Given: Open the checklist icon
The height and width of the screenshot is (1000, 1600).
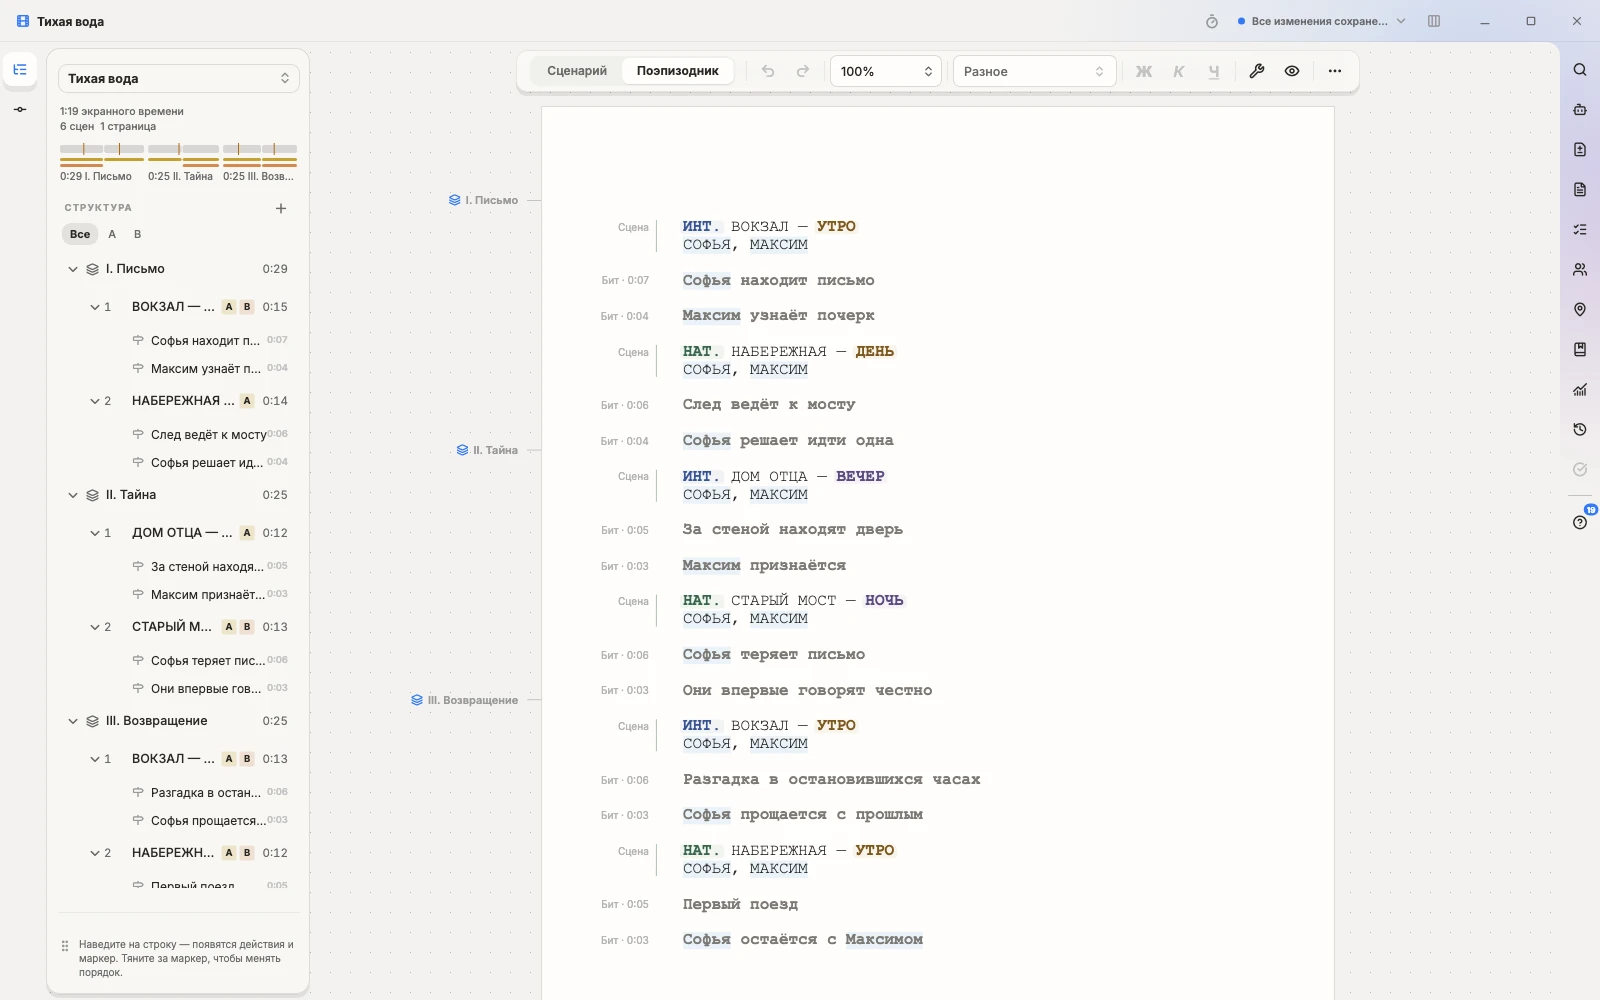Looking at the screenshot, I should point(1580,230).
